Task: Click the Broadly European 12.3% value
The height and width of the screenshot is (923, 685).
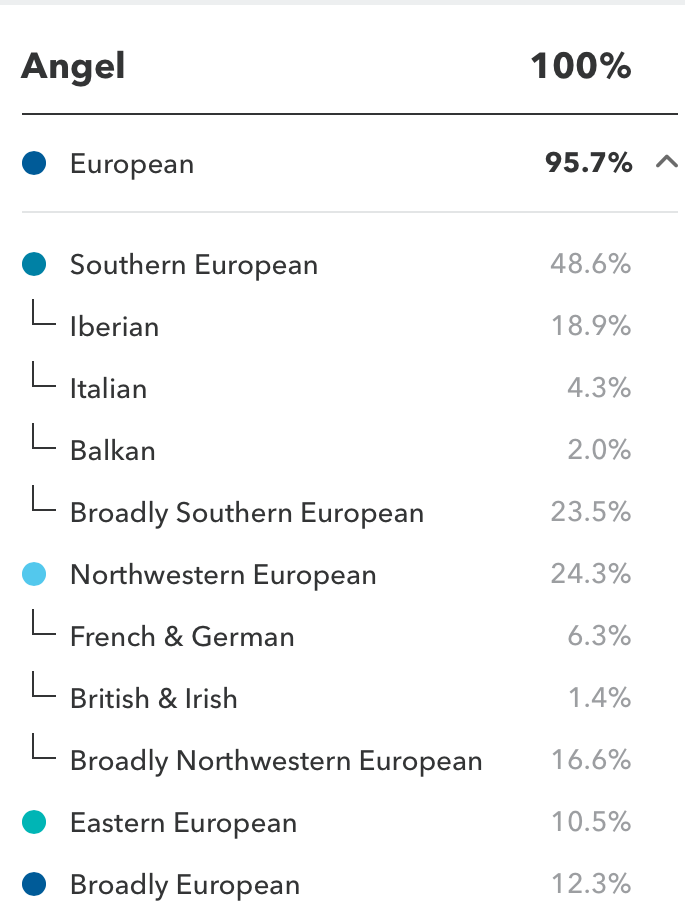Action: (591, 884)
